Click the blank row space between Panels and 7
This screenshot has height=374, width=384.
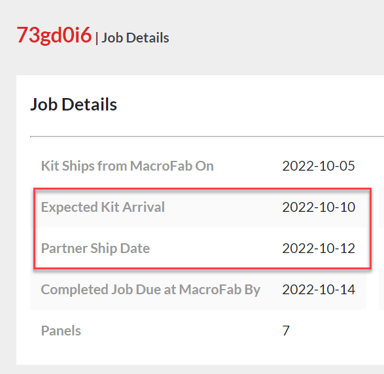pos(182,331)
